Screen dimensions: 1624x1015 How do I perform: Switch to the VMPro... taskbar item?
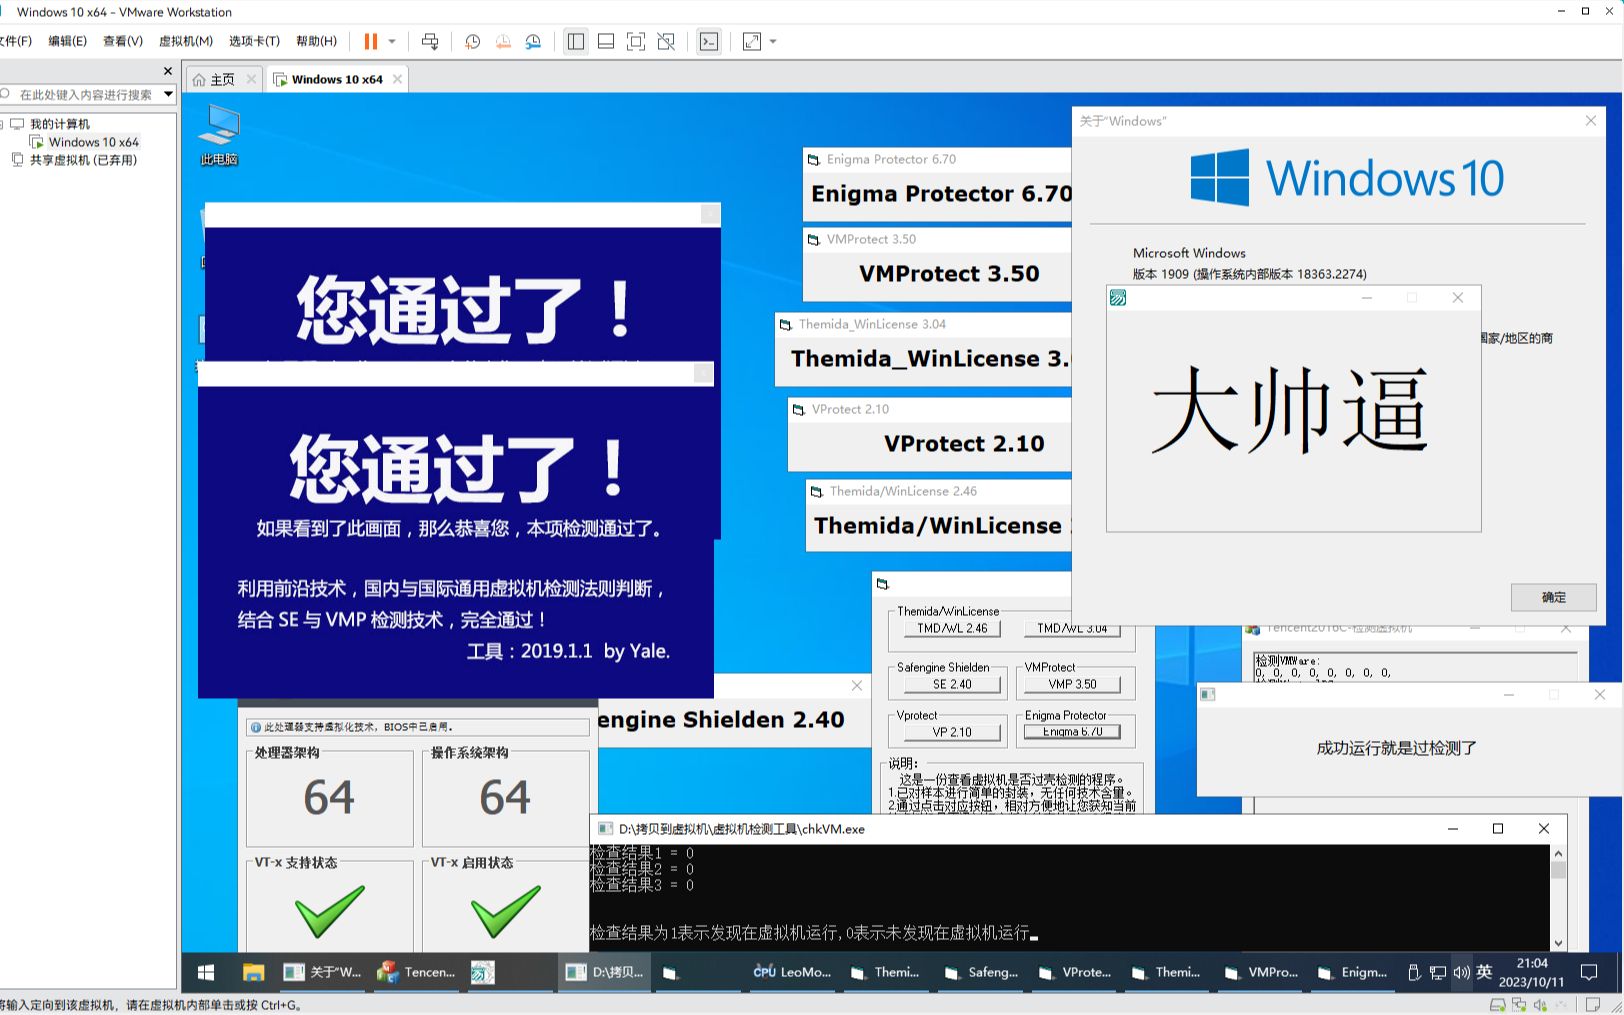(1261, 972)
